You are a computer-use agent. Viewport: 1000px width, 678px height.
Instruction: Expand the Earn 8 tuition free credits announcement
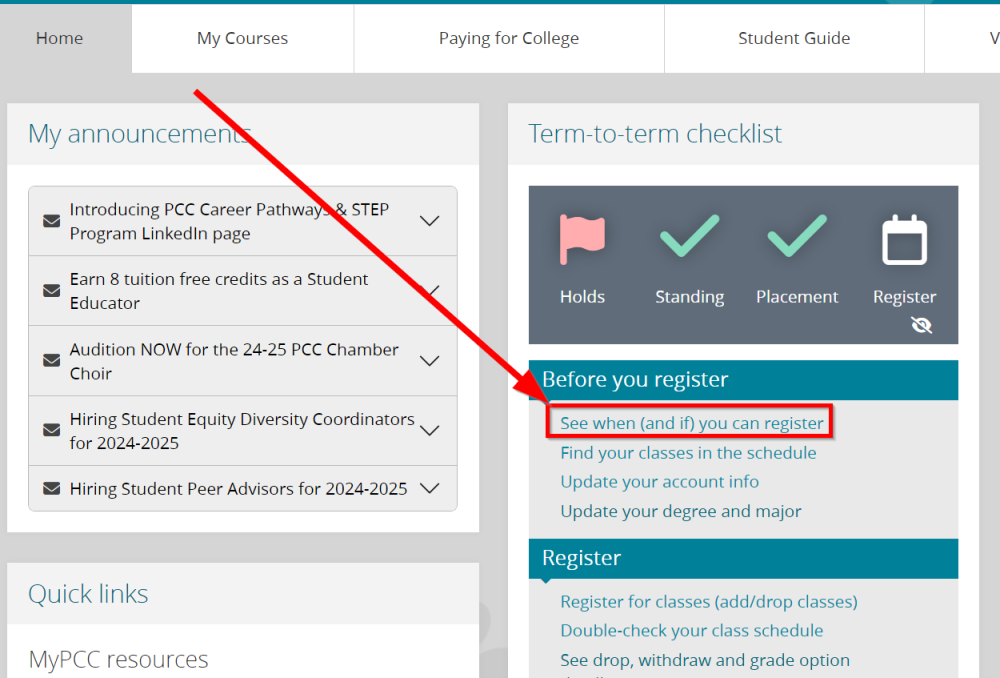pyautogui.click(x=430, y=291)
